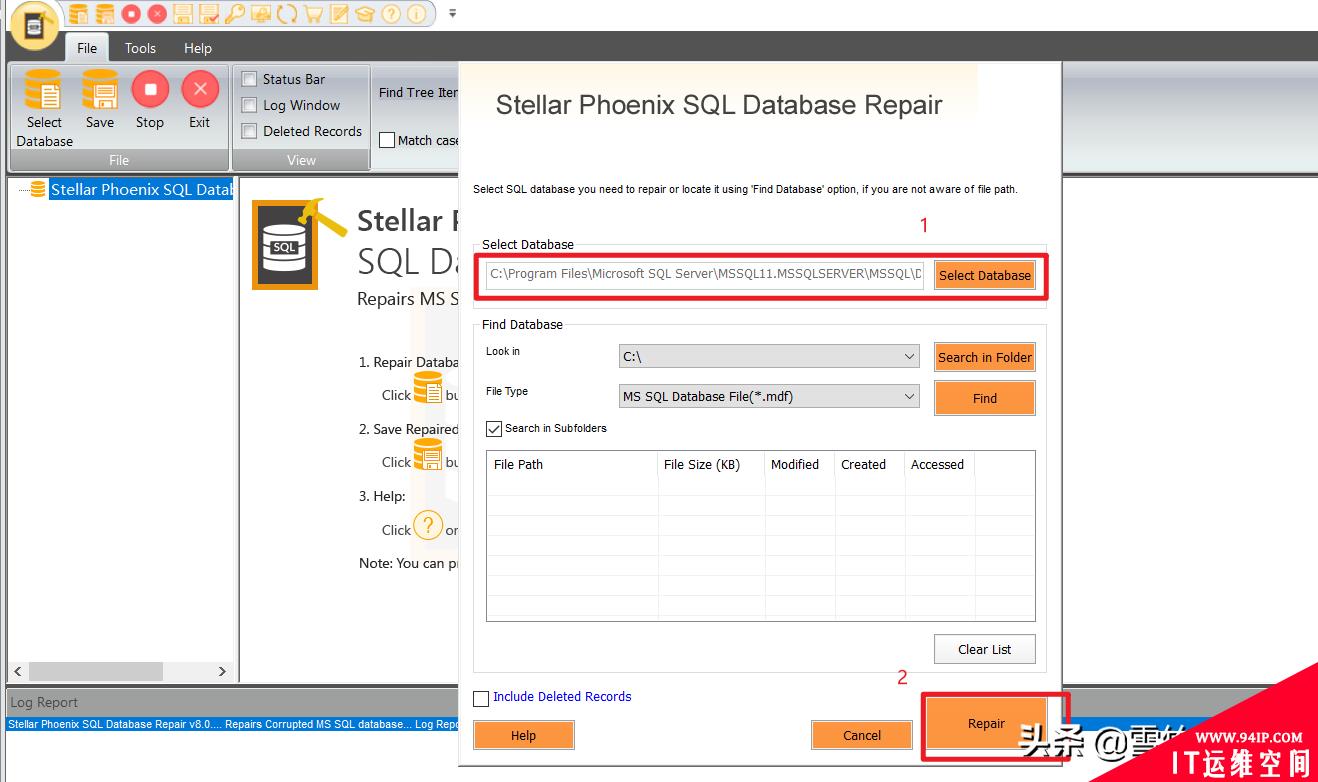The height and width of the screenshot is (782, 1318).
Task: Select Stellar Phoenix SQL Database tree item
Action: [x=141, y=189]
